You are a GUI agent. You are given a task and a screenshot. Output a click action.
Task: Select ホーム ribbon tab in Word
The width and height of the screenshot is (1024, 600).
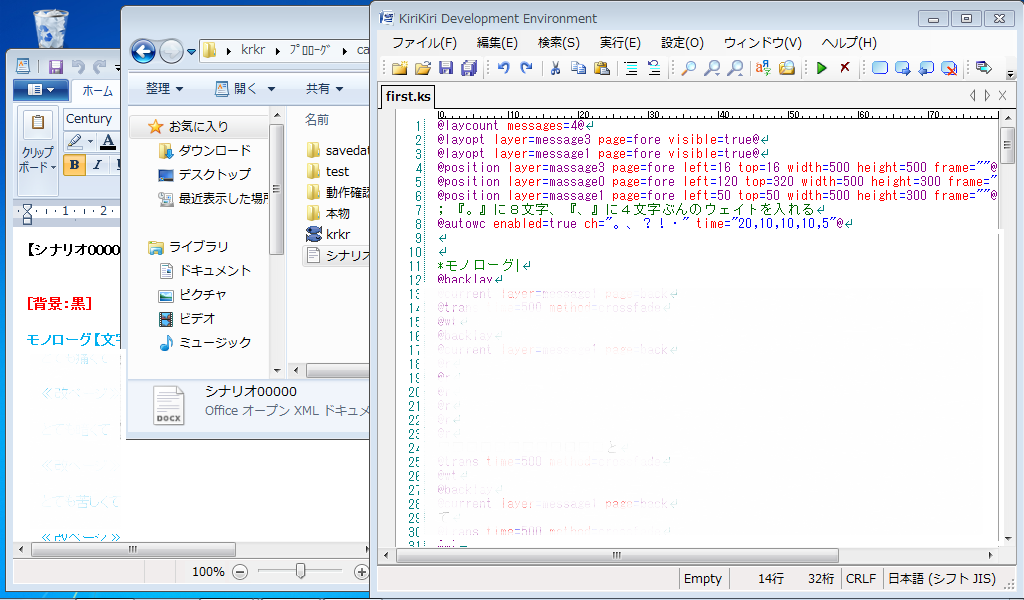(x=97, y=91)
